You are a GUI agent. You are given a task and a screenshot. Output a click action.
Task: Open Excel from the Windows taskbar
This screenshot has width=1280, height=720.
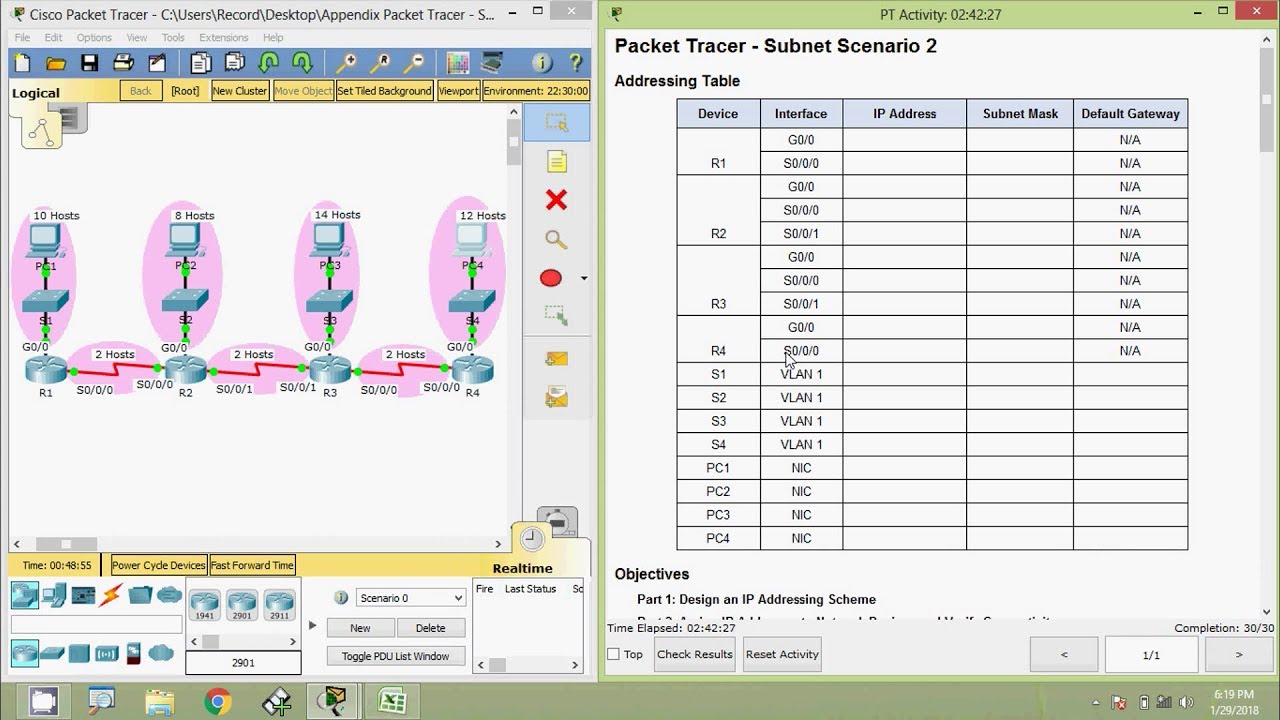coord(392,701)
